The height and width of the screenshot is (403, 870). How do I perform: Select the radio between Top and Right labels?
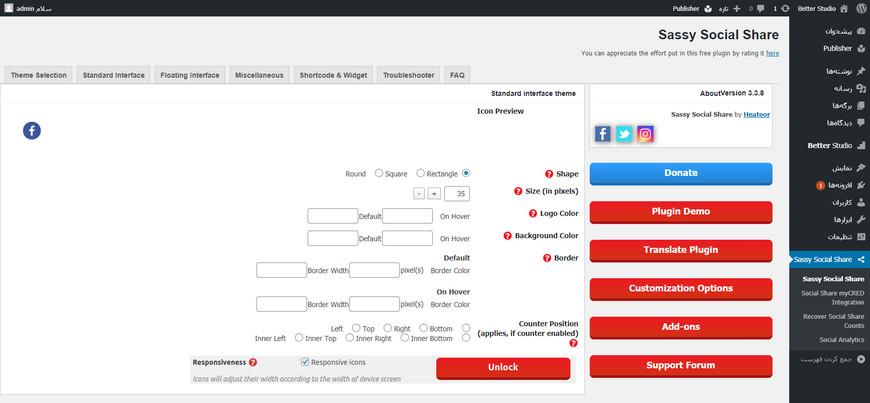coord(387,328)
